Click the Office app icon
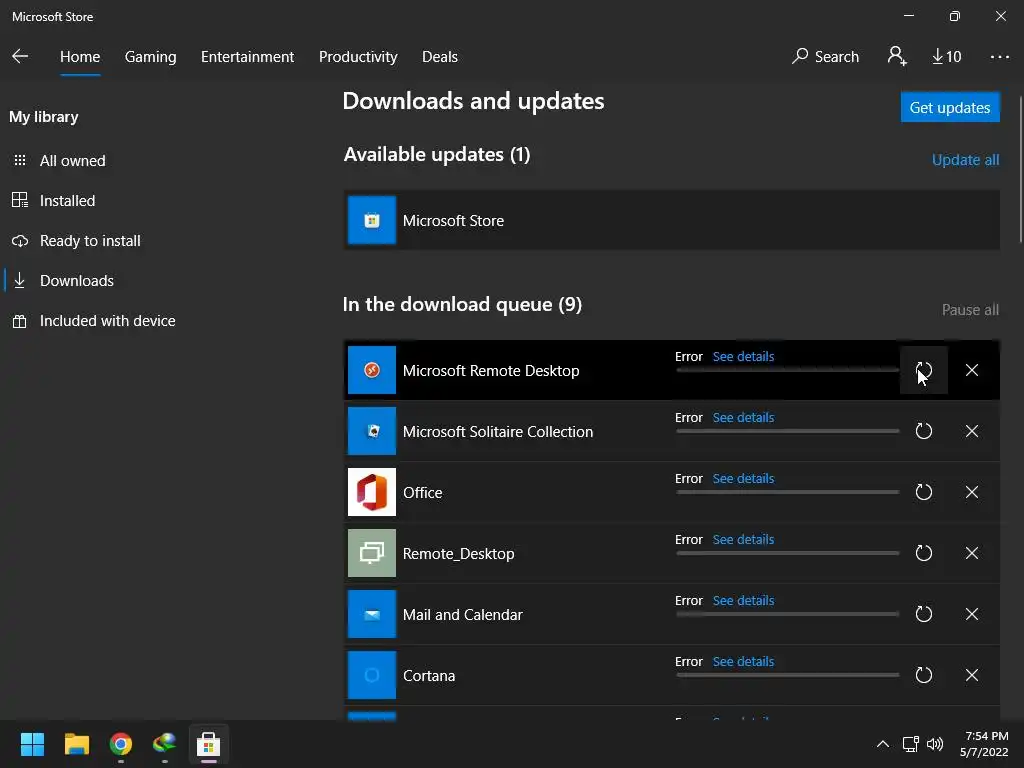The image size is (1024, 768). [372, 492]
